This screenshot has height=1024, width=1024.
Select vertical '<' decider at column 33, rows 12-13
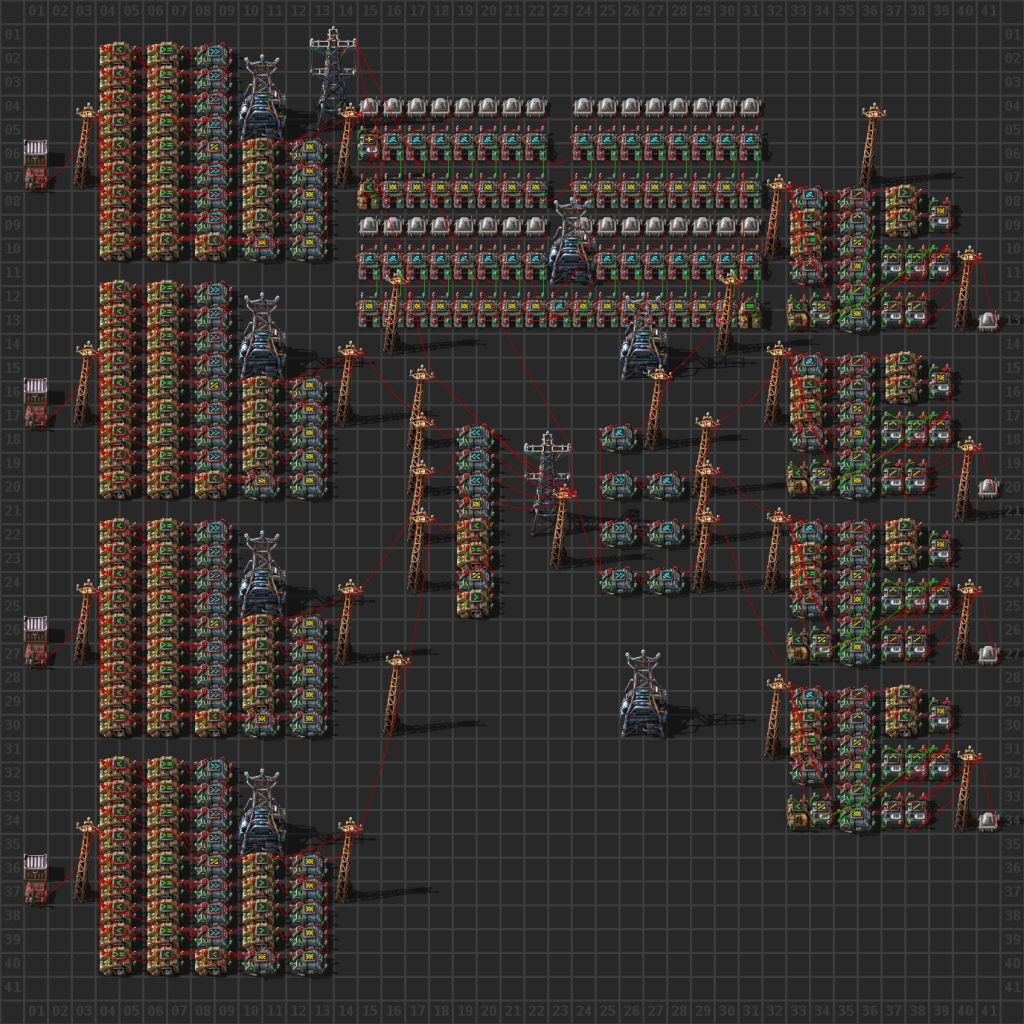click(x=798, y=310)
